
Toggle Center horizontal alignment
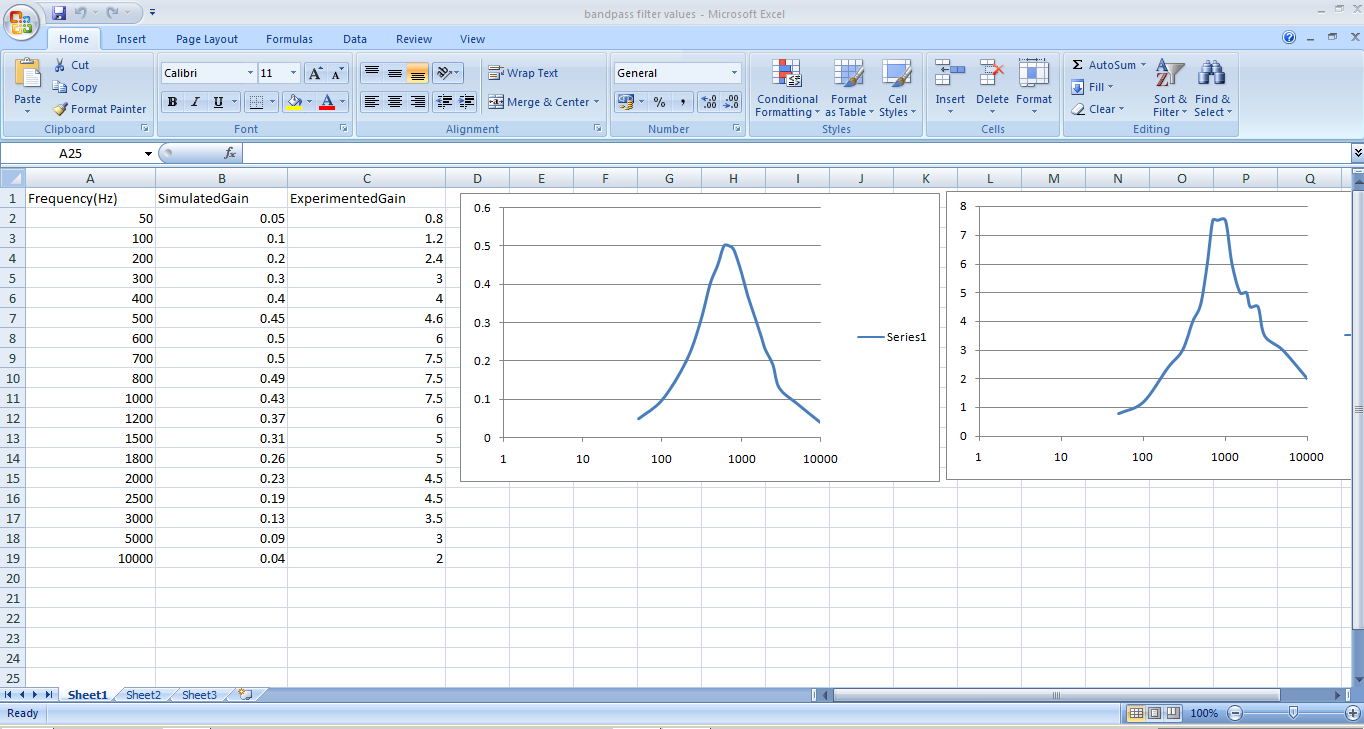[x=394, y=102]
